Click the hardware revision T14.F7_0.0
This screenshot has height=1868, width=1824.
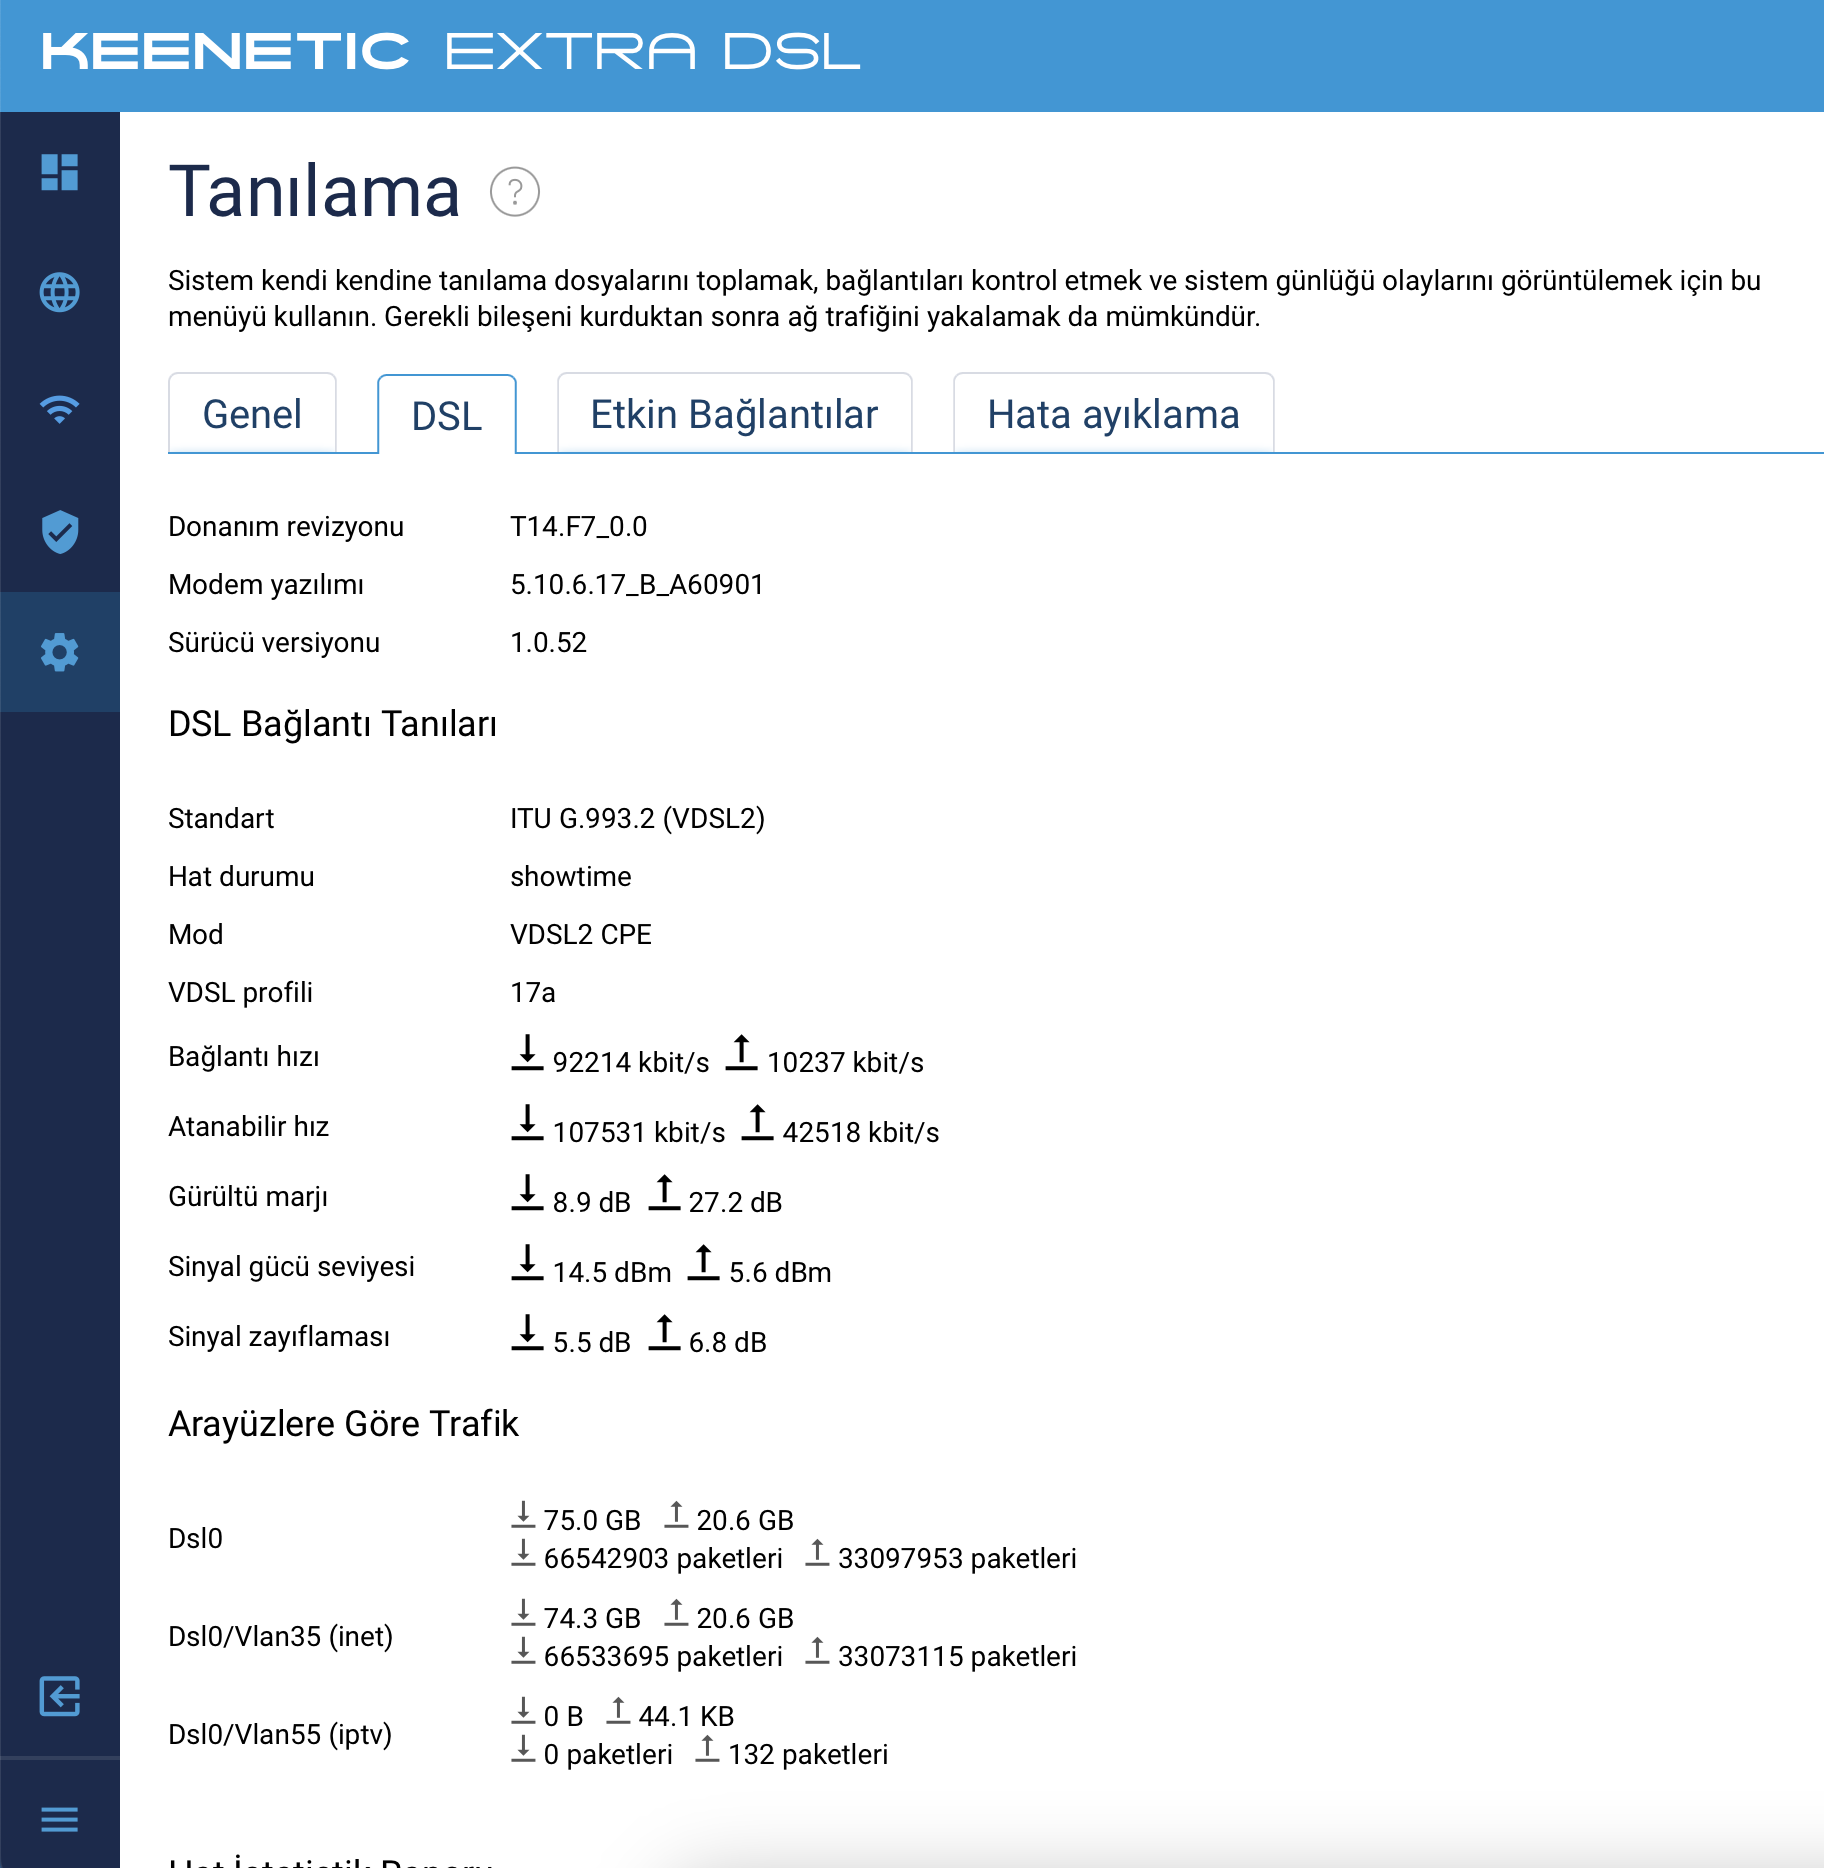click(579, 527)
